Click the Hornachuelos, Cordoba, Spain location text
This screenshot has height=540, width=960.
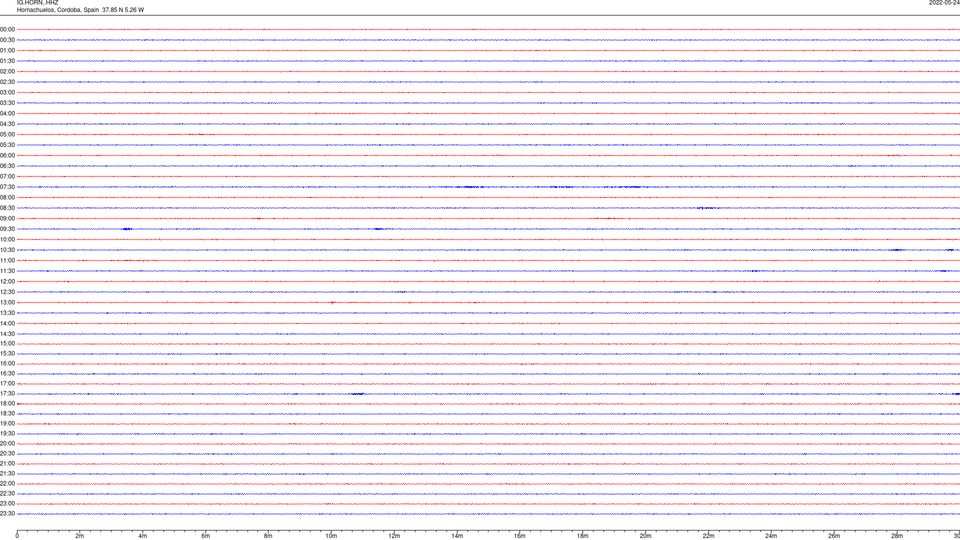(x=80, y=10)
